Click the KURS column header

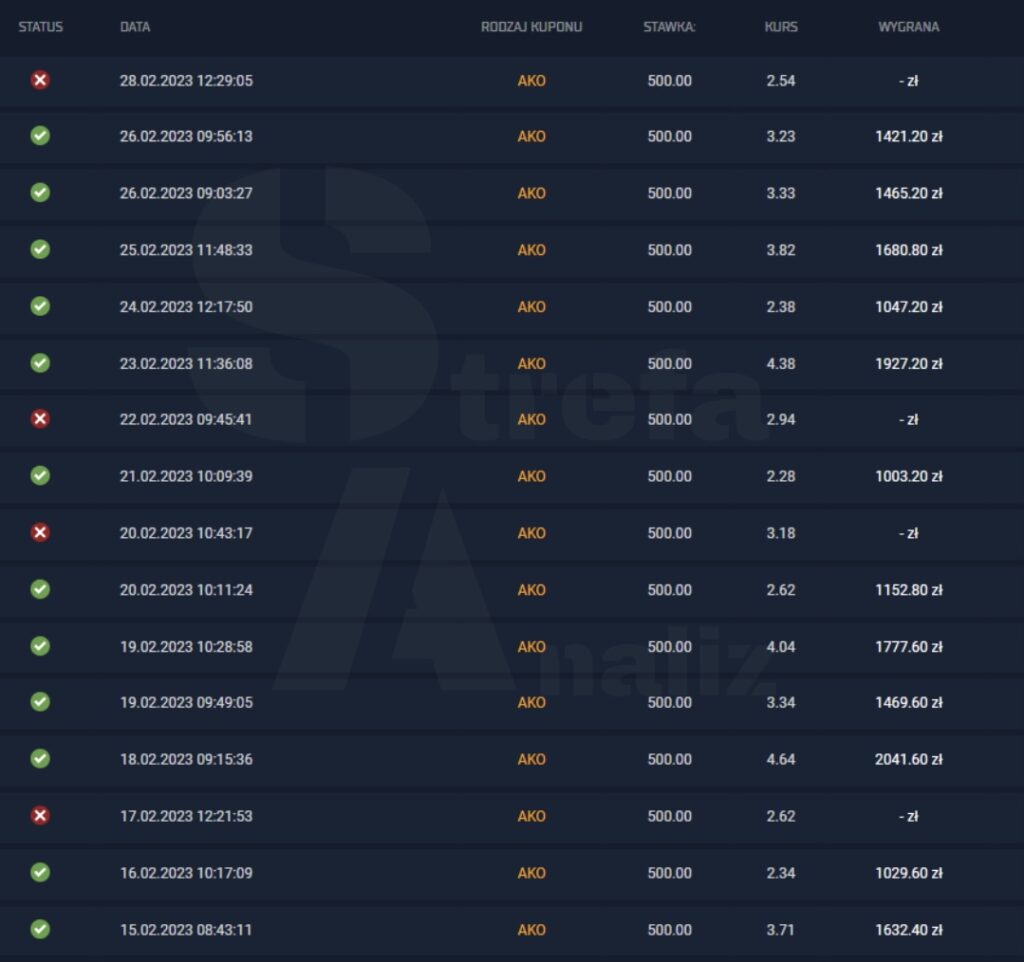coord(781,27)
